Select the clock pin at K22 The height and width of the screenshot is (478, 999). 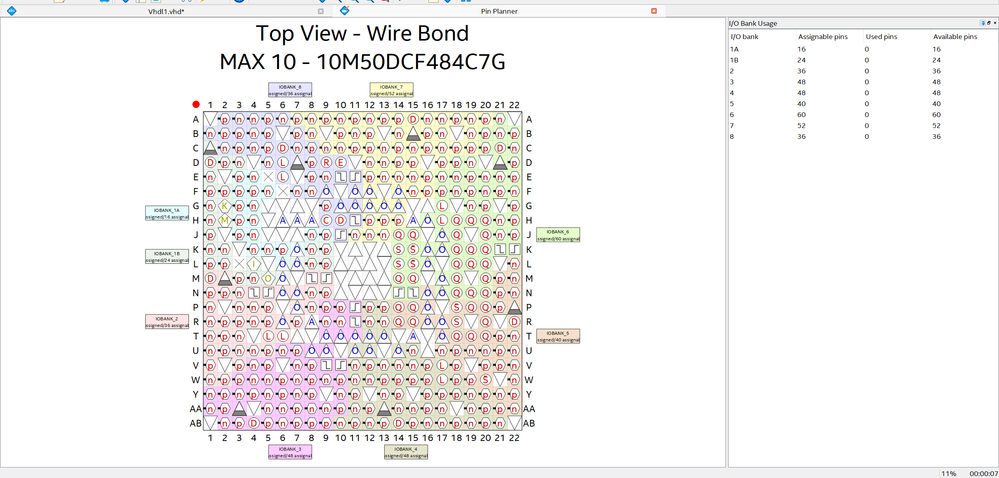[514, 249]
